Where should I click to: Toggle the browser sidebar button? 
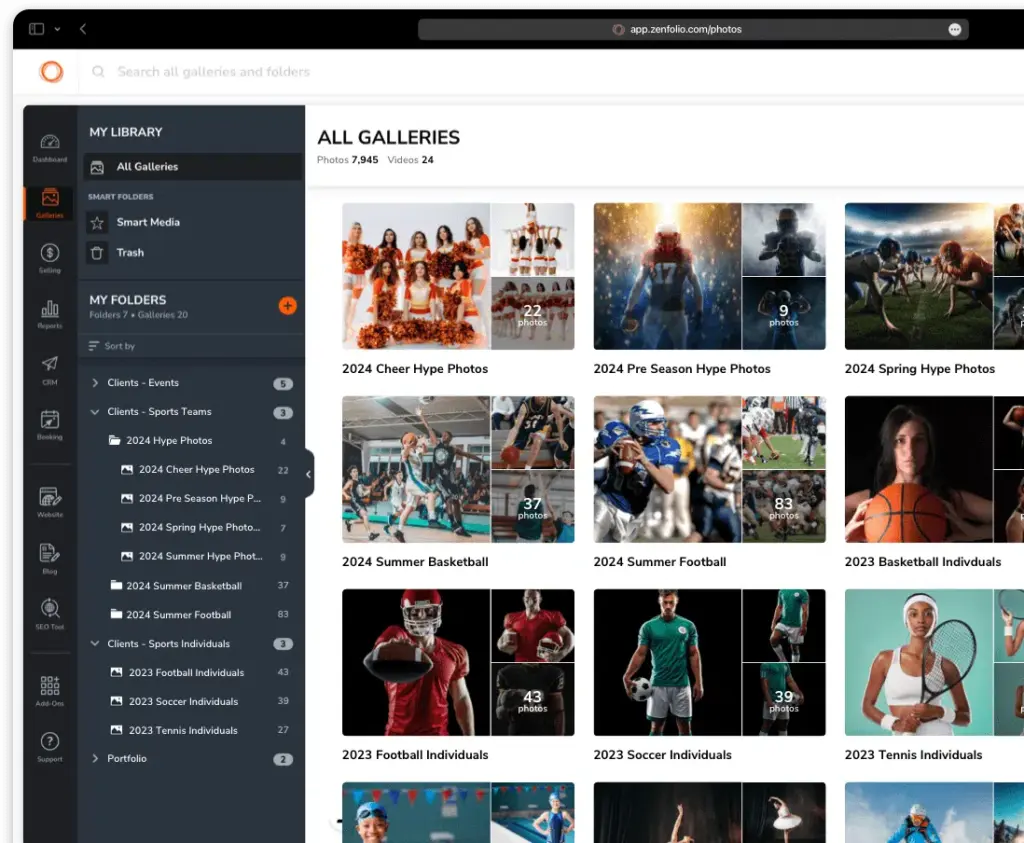37,29
